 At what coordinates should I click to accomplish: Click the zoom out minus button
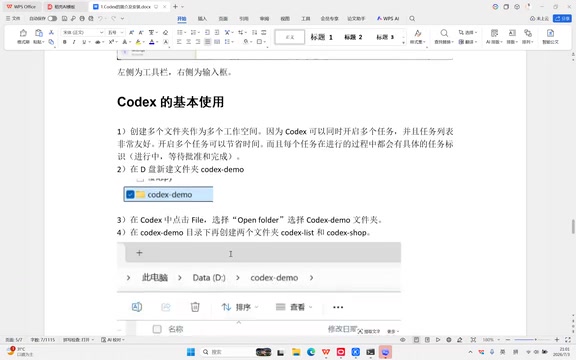[x=508, y=340]
